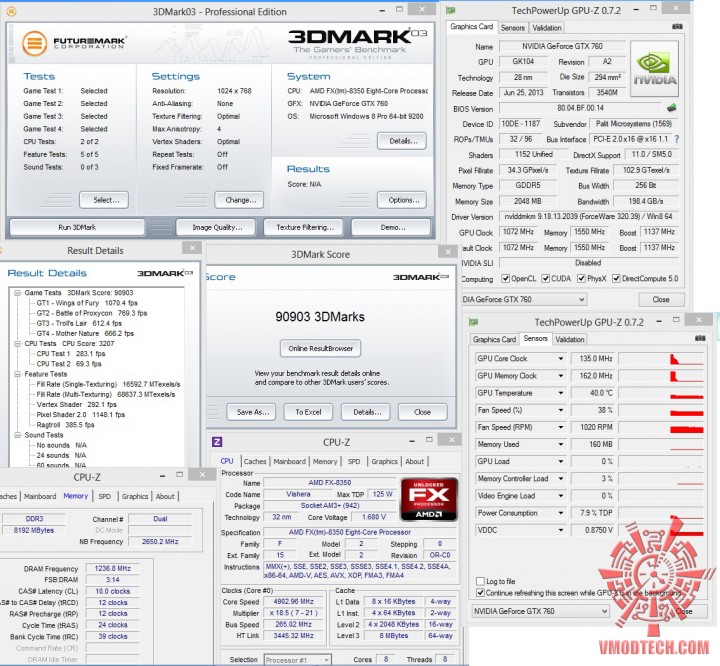The width and height of the screenshot is (720, 666).
Task: Click the AMD FX processor logo in CPU-Z
Action: click(429, 499)
